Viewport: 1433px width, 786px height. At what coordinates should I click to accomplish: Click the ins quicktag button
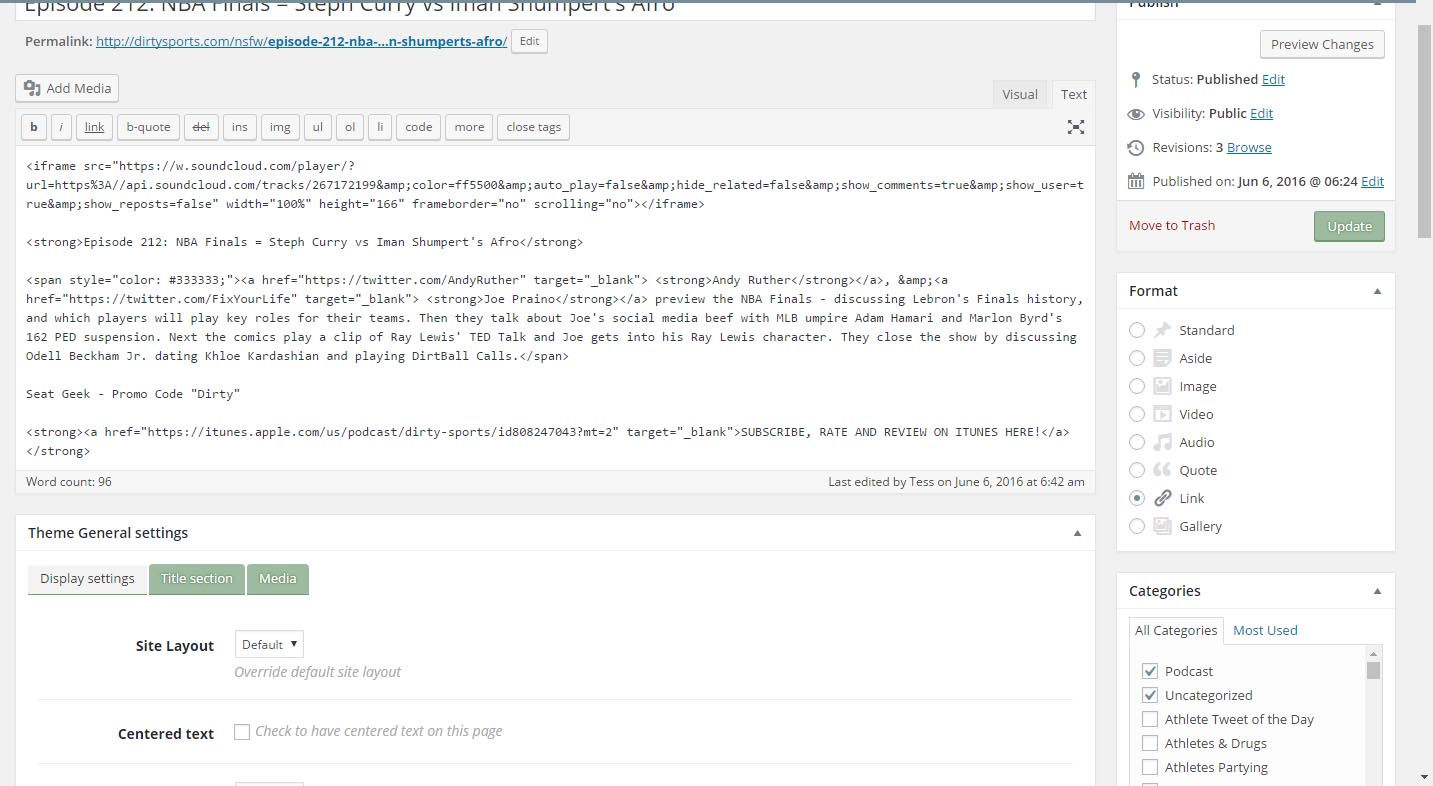(x=240, y=127)
